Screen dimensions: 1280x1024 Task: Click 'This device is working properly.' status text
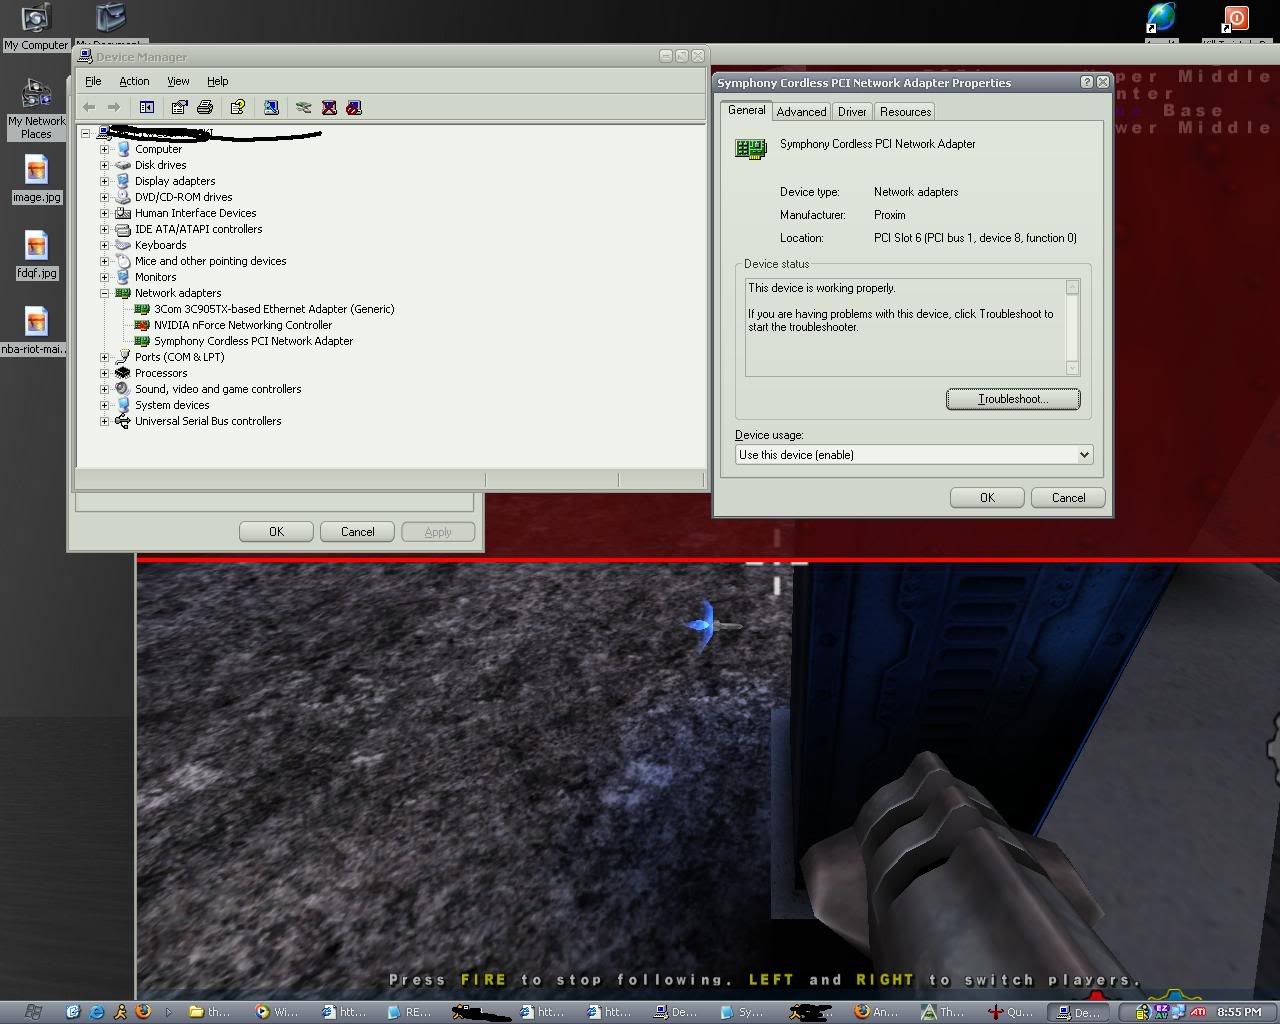point(821,288)
